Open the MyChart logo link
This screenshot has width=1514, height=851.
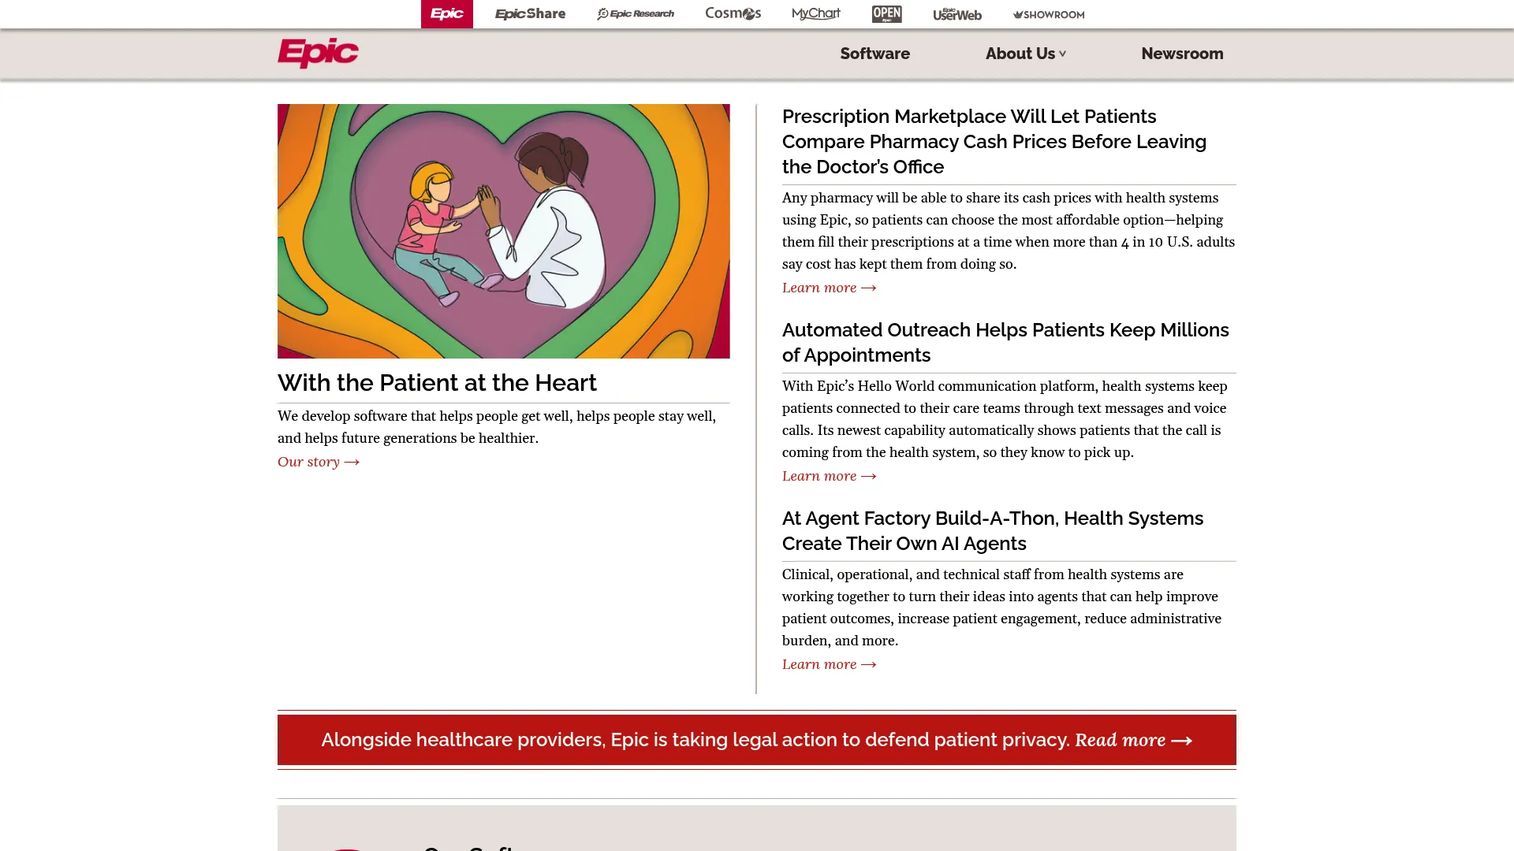816,14
